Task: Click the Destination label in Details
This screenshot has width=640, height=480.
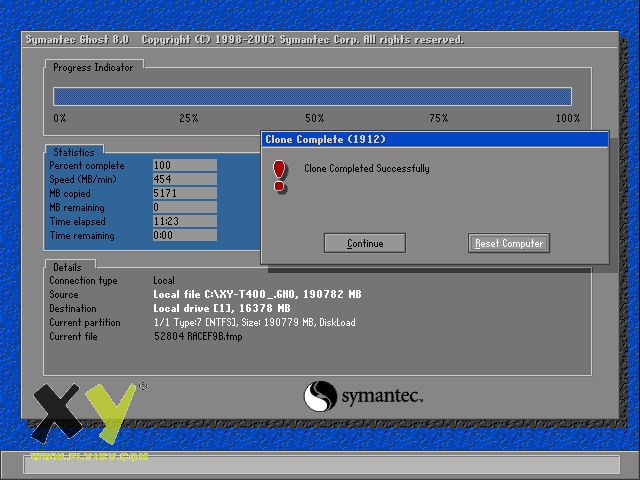Action: click(73, 308)
